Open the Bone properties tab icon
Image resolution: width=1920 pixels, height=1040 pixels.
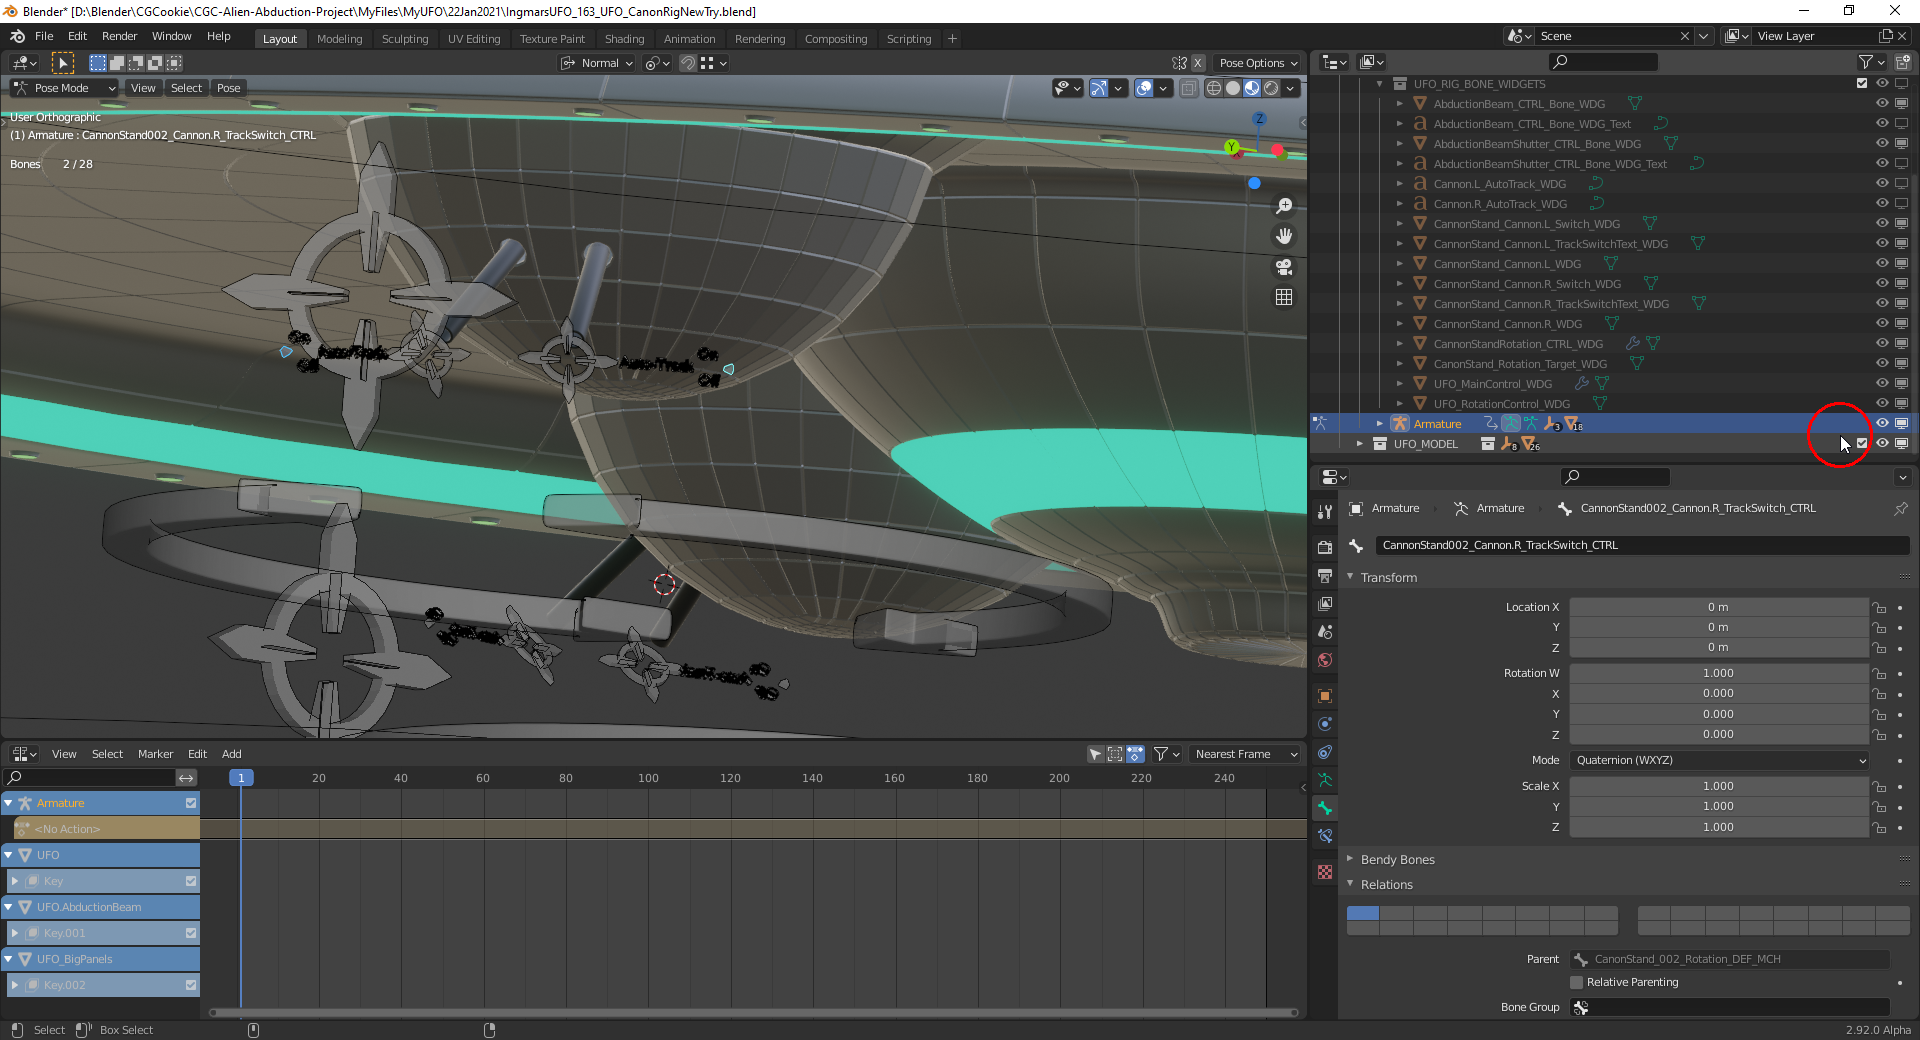point(1325,808)
